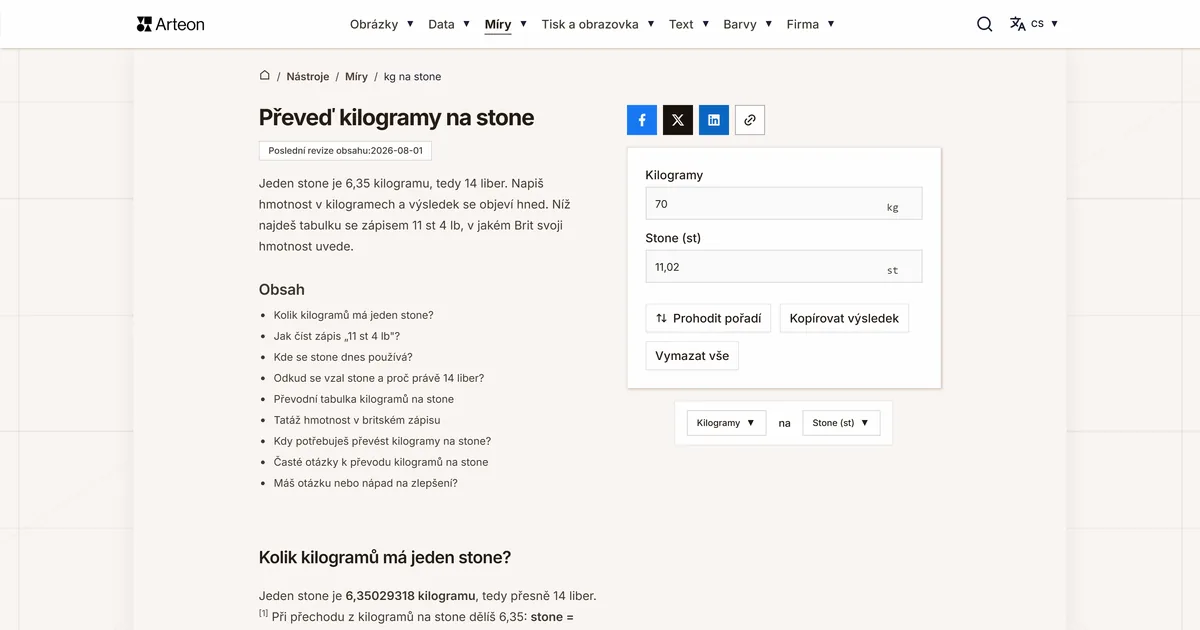Open Nástroje breadcrumb link

tap(308, 77)
